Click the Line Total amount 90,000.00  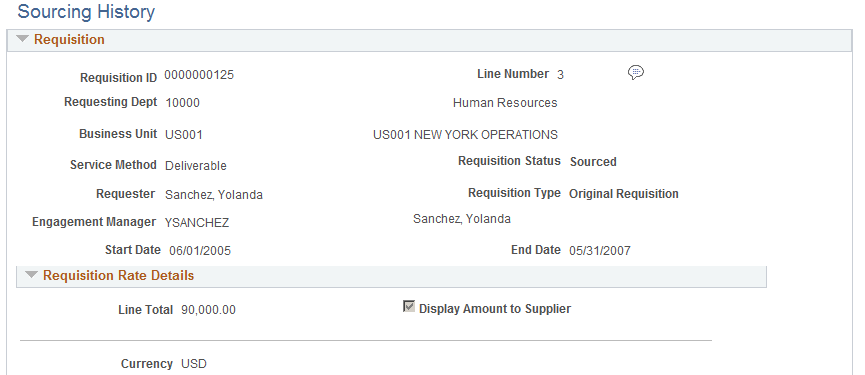point(209,310)
